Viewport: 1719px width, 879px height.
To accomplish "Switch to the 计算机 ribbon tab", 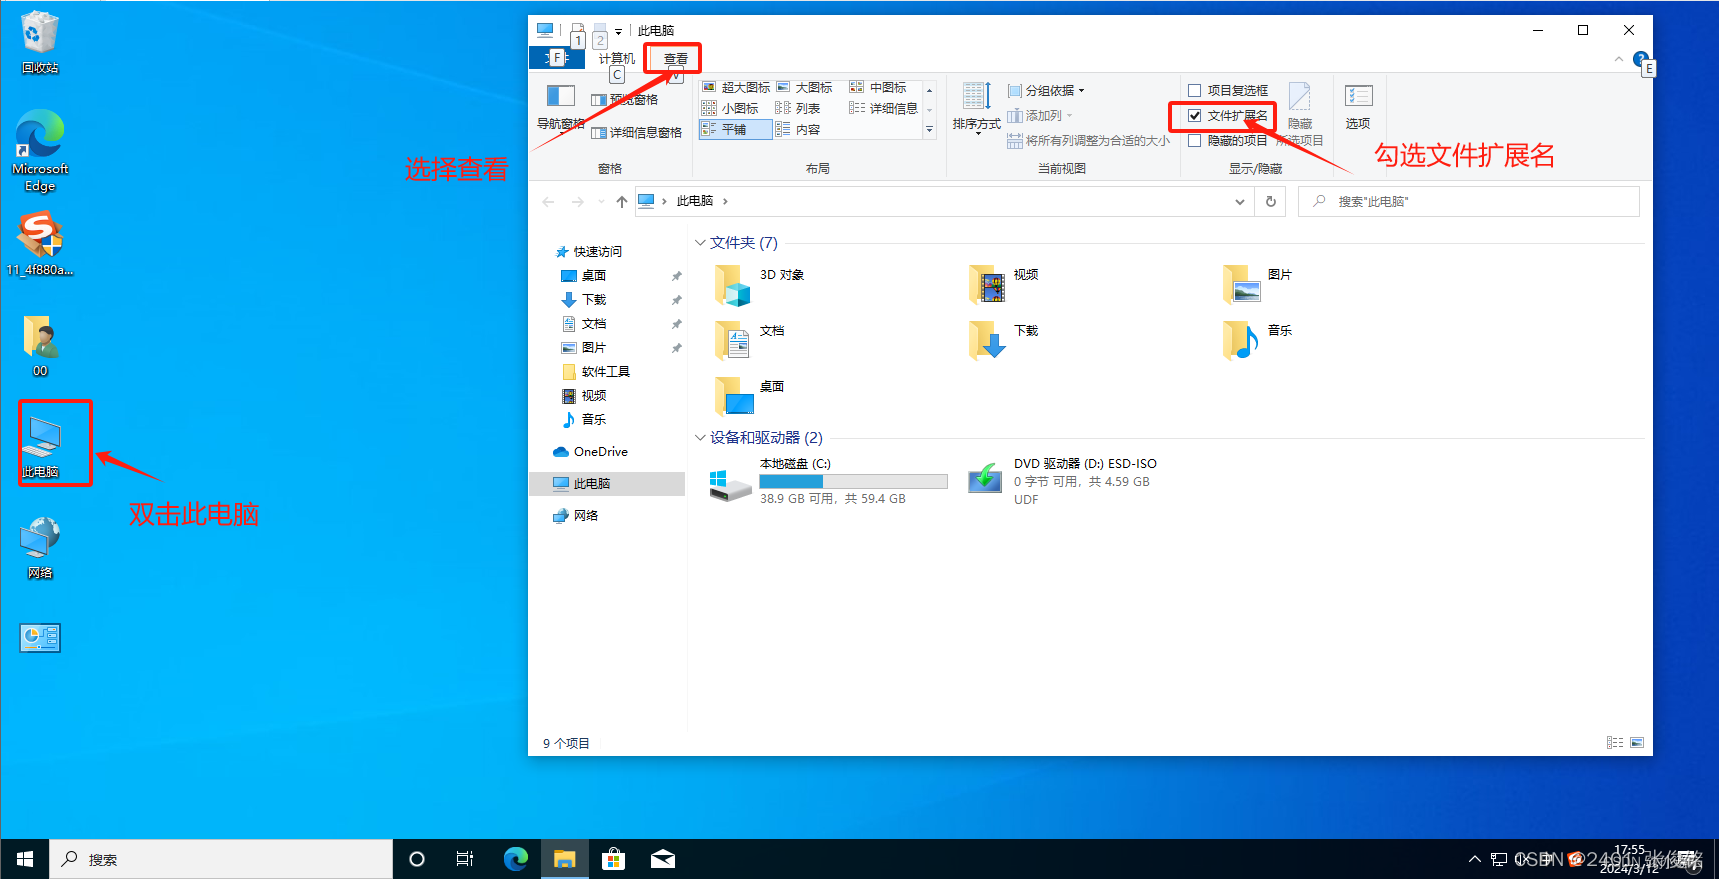I will point(616,58).
